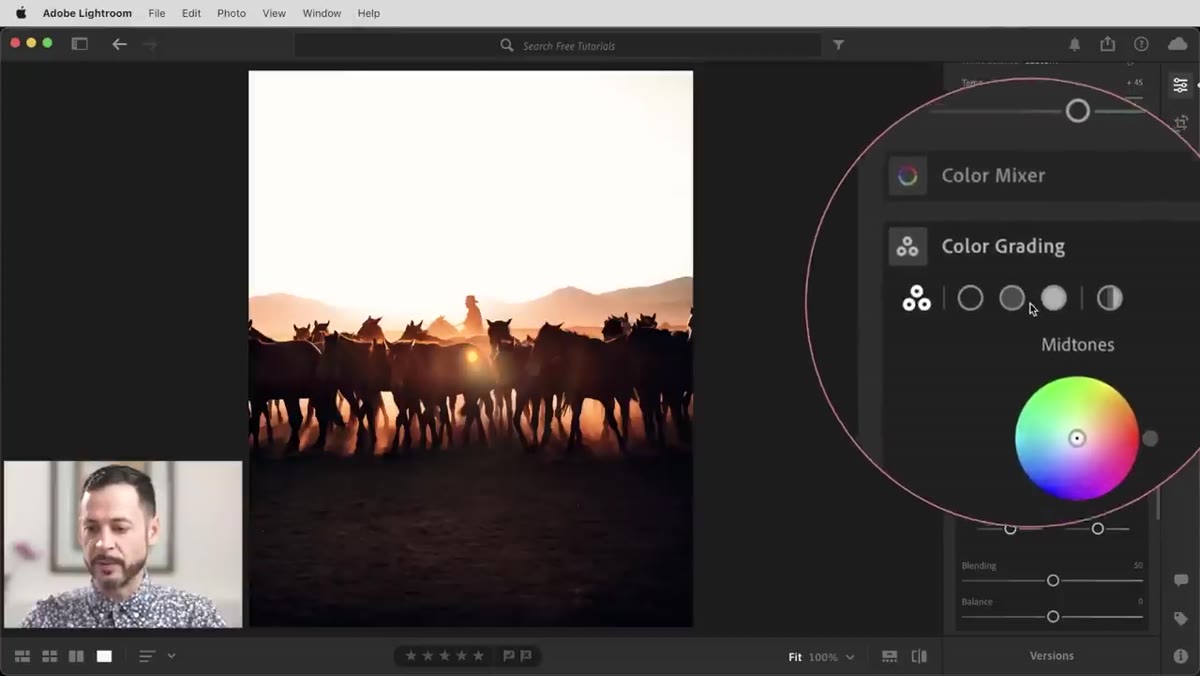Open the Edit menu
The height and width of the screenshot is (676, 1200).
tap(191, 13)
